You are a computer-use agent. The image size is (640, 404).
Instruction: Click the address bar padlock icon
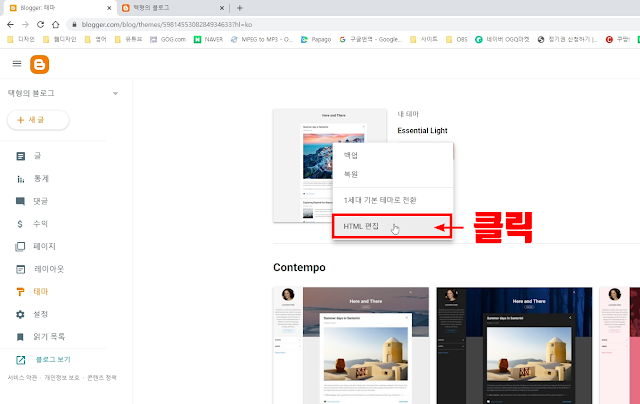[74, 24]
